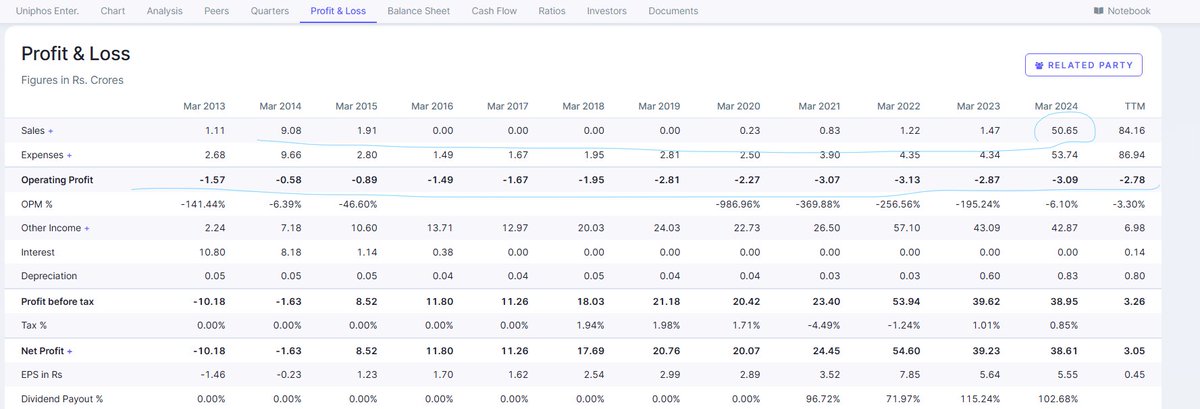This screenshot has width=1200, height=409.
Task: Select TTM Sales value 84.16
Action: [x=1131, y=131]
